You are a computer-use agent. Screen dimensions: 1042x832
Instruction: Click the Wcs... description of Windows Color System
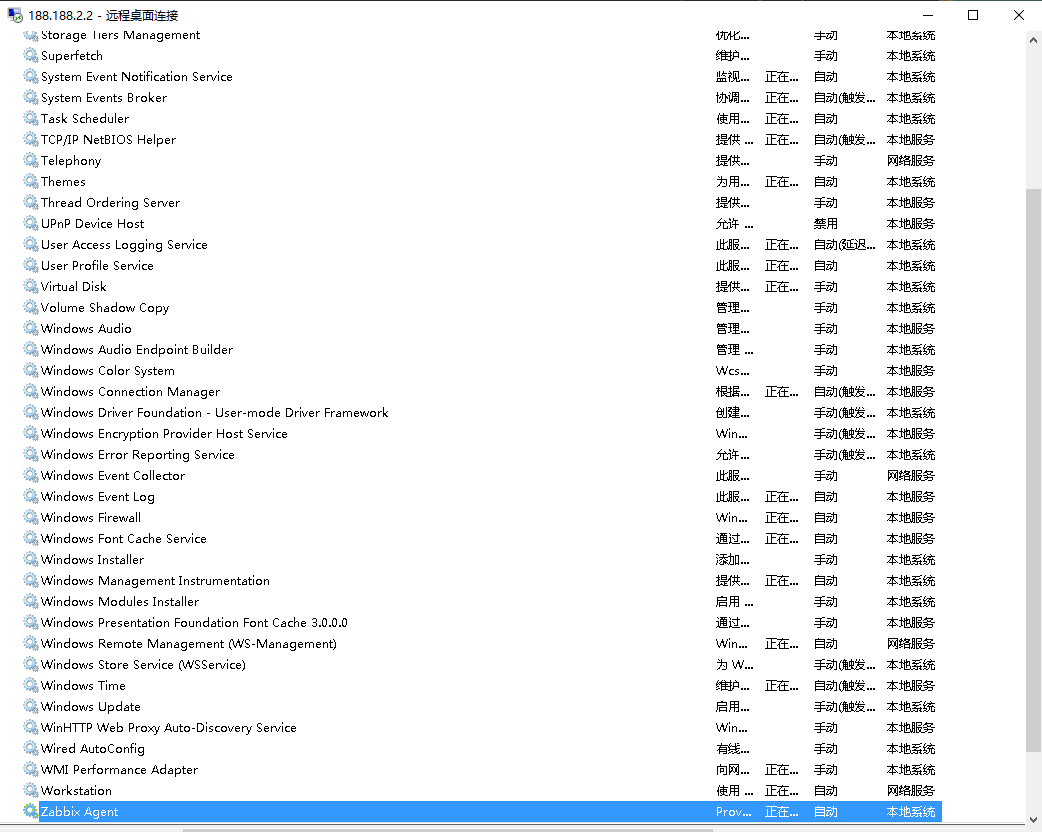732,370
